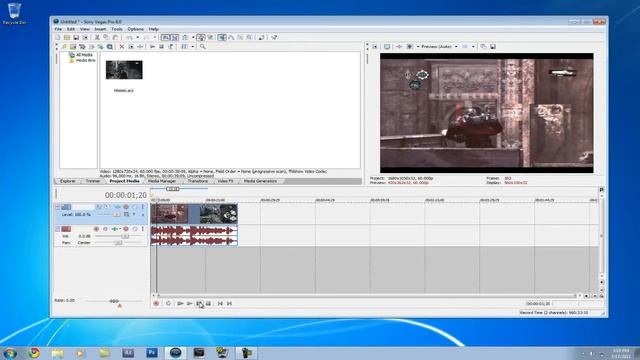
Task: Save preview snapshot to file
Action: point(493,47)
